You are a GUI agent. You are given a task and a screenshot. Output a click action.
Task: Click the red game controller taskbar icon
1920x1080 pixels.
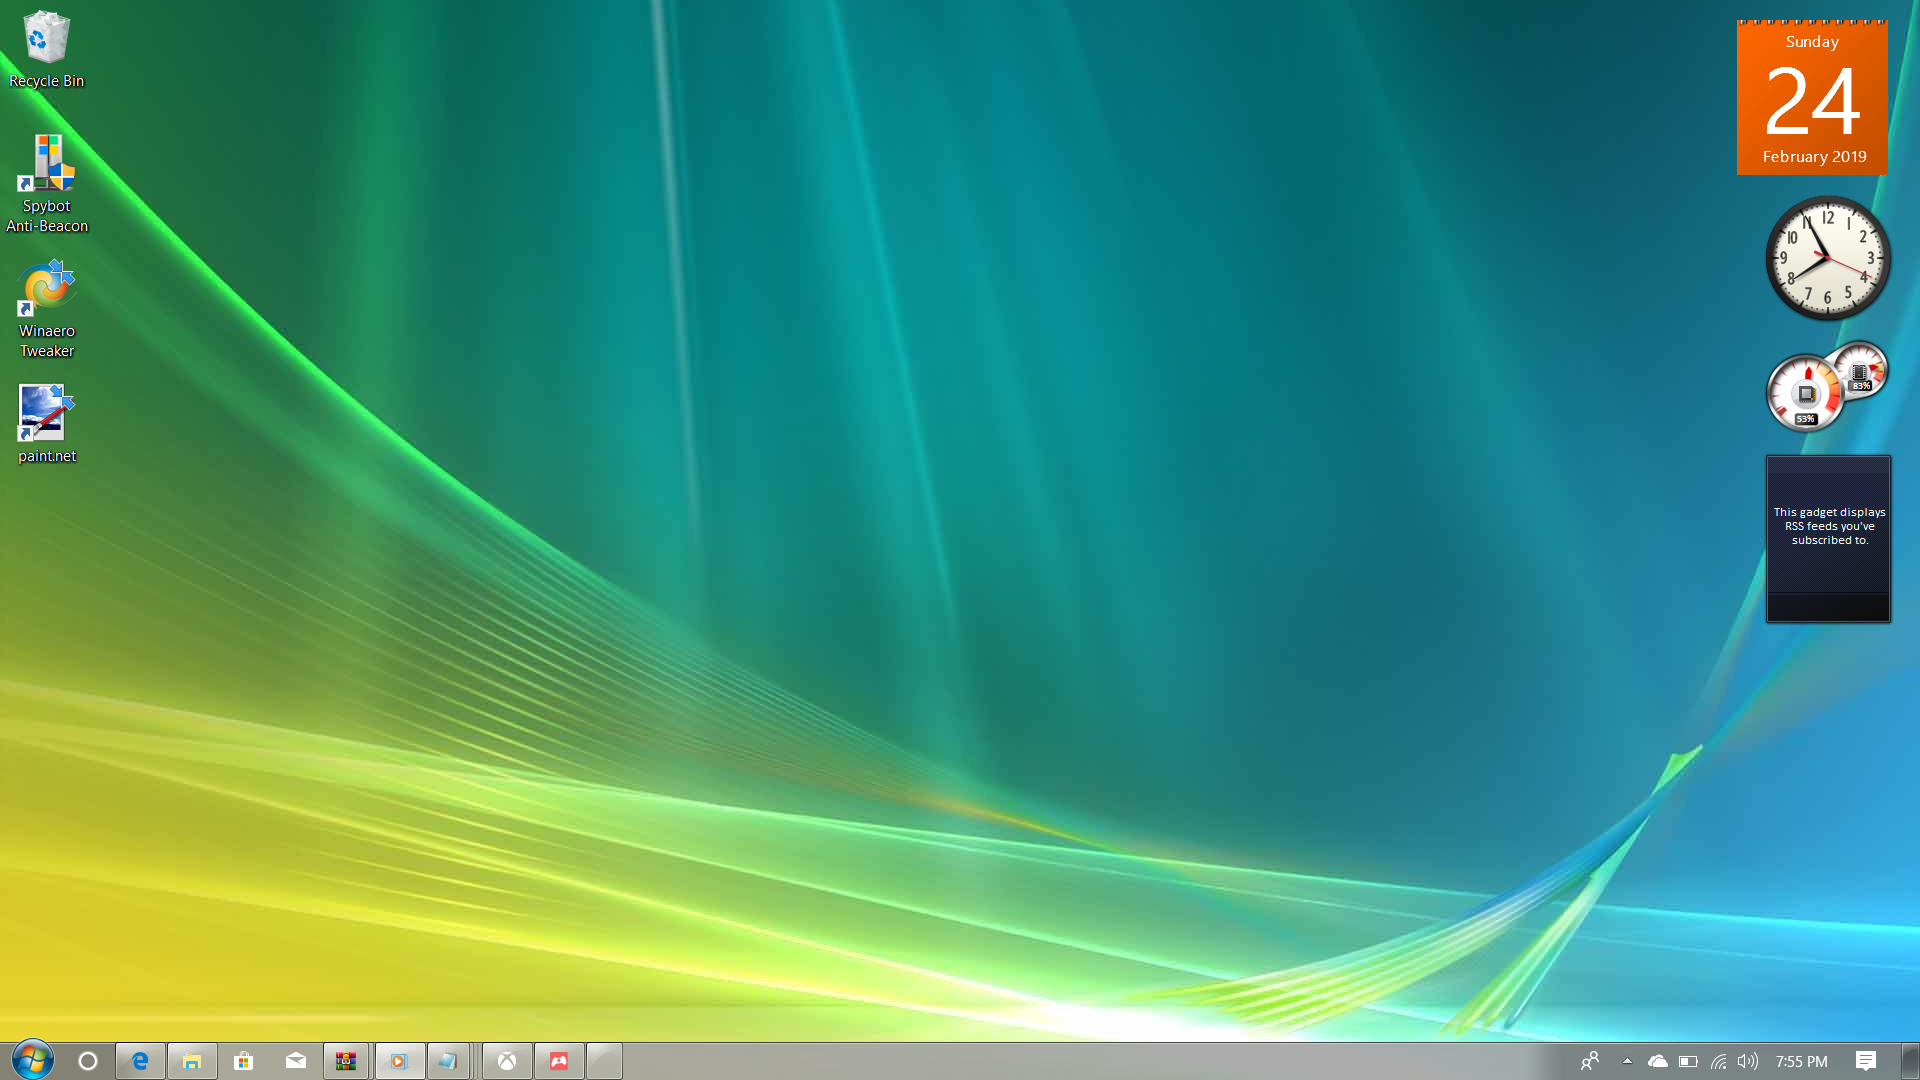point(559,1061)
